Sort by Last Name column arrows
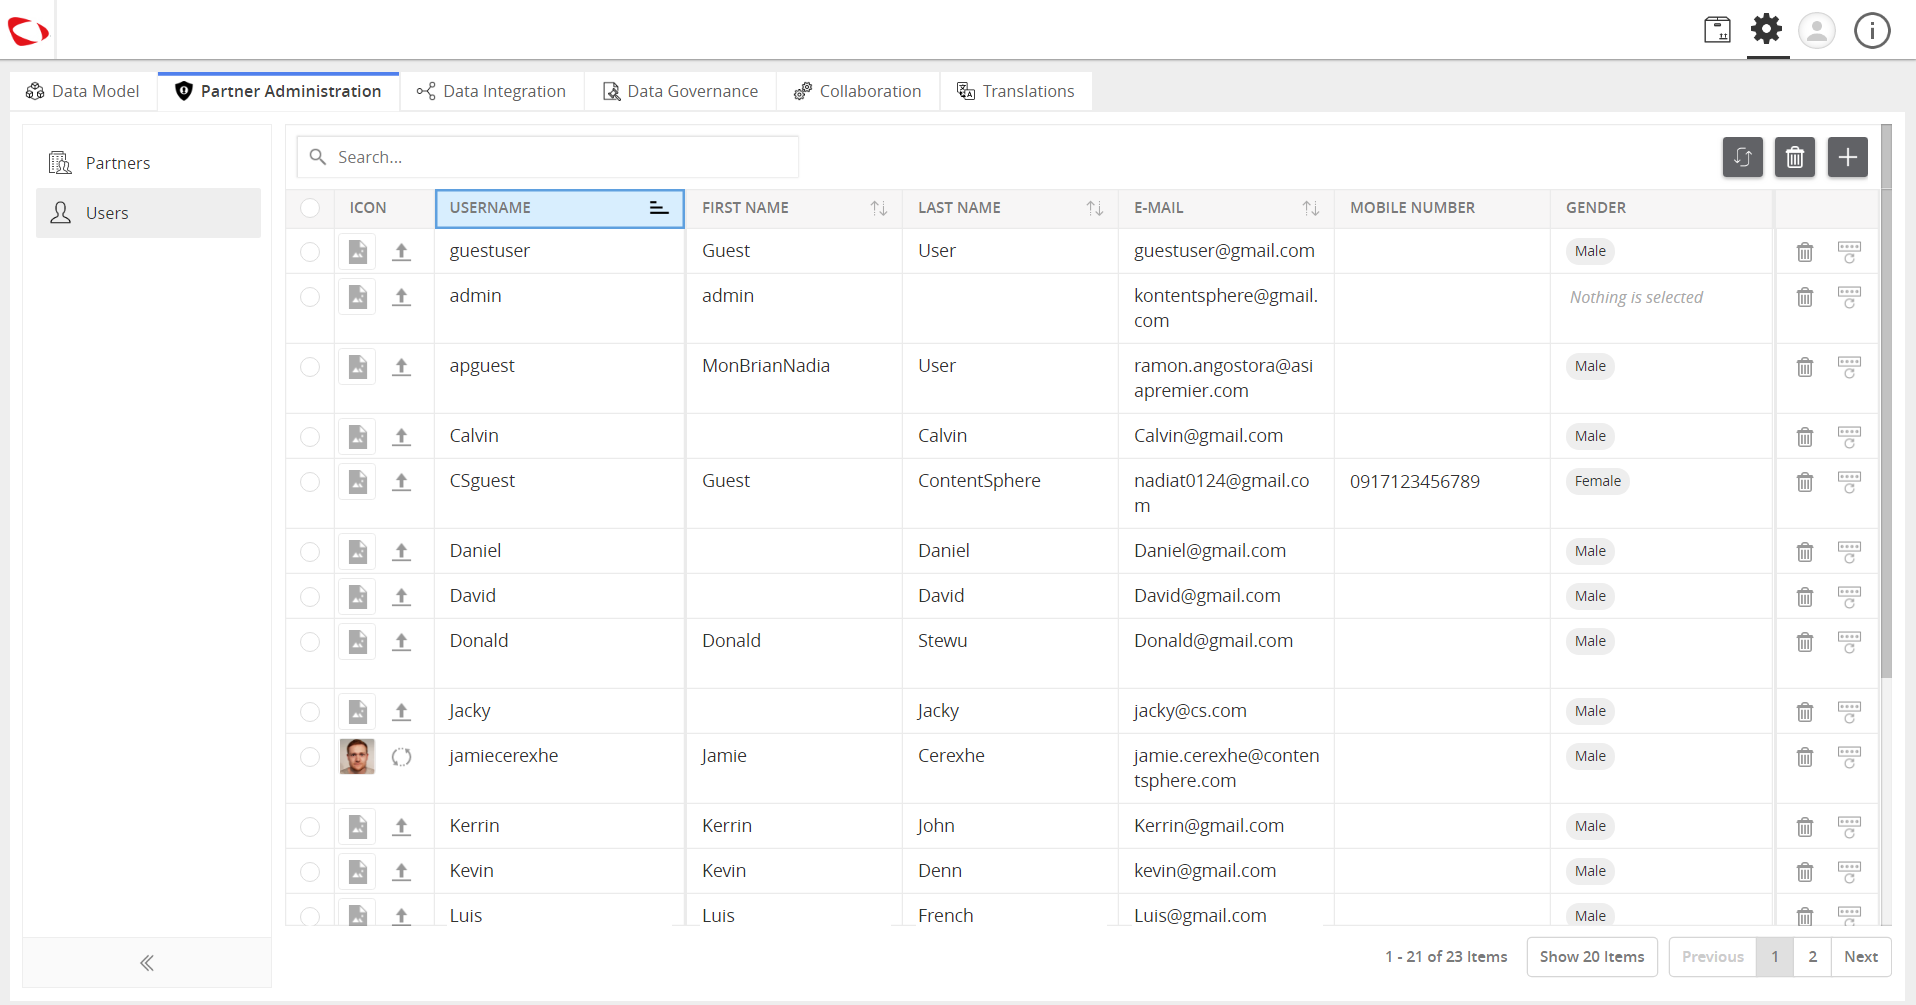Image resolution: width=1916 pixels, height=1005 pixels. pyautogui.click(x=1095, y=208)
